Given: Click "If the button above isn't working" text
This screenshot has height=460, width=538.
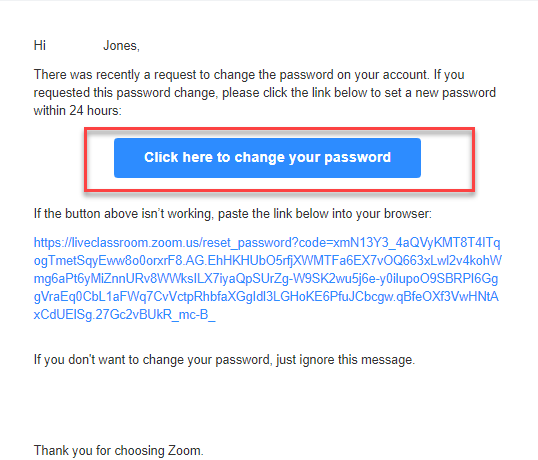Looking at the screenshot, I should coord(124,213).
